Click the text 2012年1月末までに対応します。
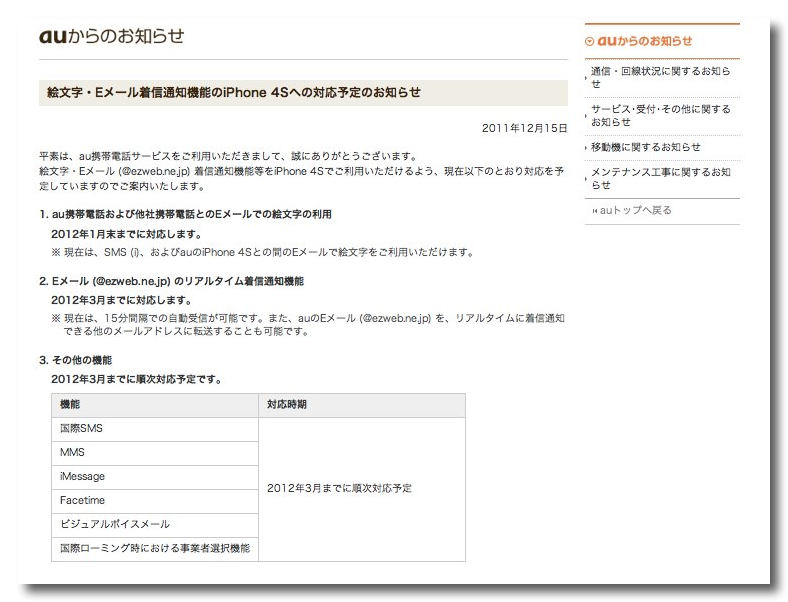The width and height of the screenshot is (788, 602). coord(127,234)
